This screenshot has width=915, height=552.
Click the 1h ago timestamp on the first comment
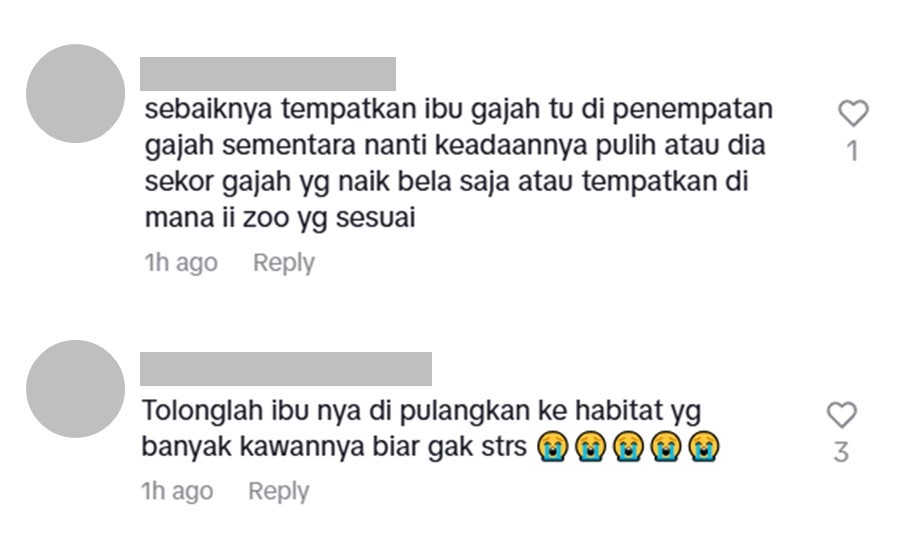click(x=181, y=263)
